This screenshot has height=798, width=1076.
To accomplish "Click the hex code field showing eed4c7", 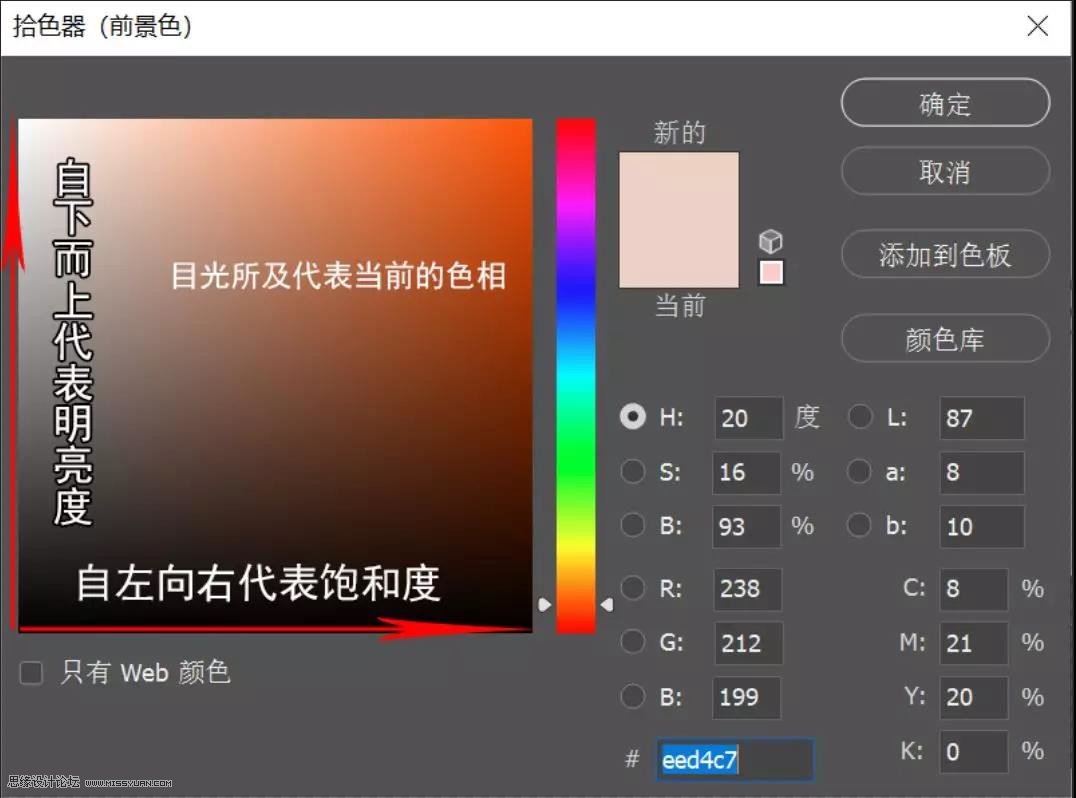I will tap(735, 760).
